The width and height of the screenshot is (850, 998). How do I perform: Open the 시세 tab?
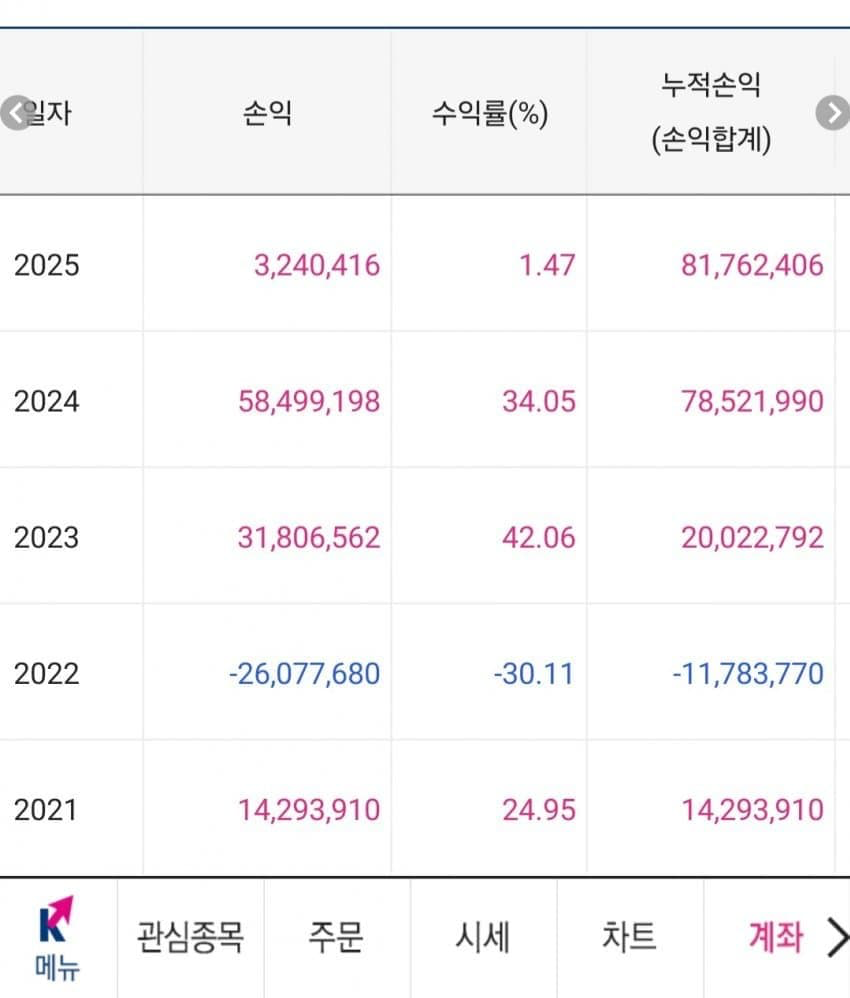tap(483, 938)
